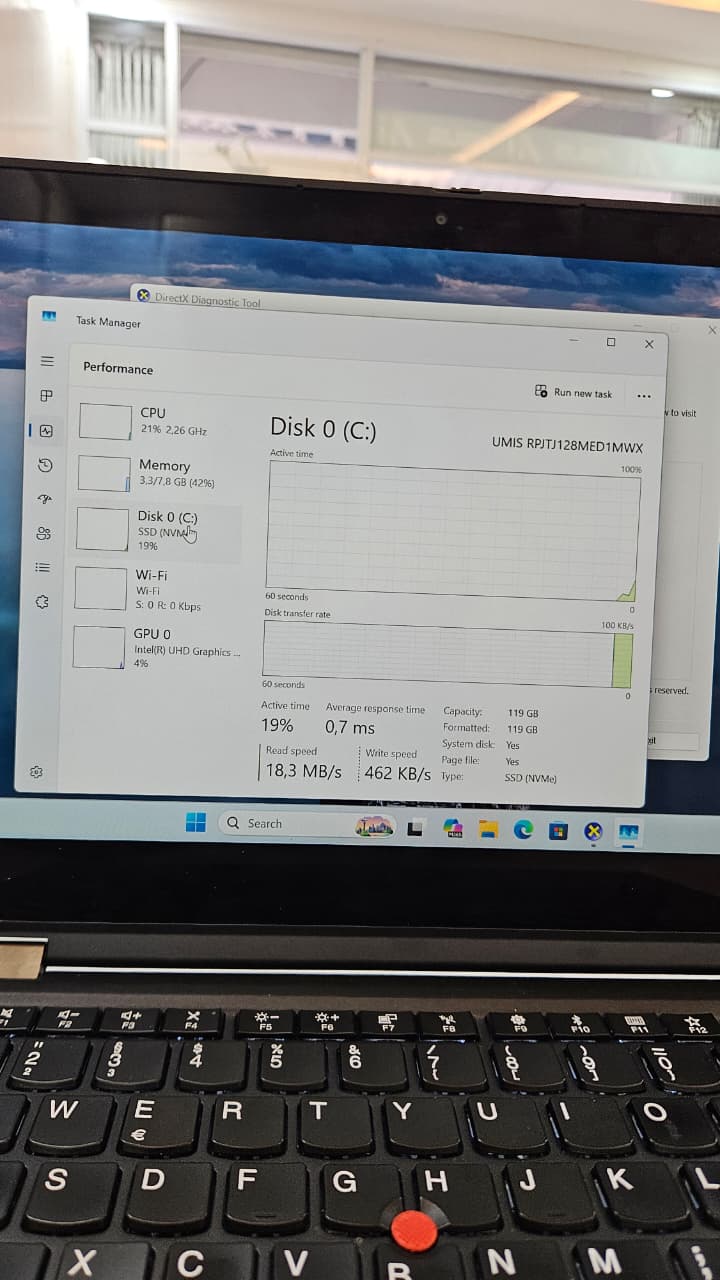The width and height of the screenshot is (720, 1280).
Task: Click the 0,7 ms response time value
Action: (x=350, y=728)
